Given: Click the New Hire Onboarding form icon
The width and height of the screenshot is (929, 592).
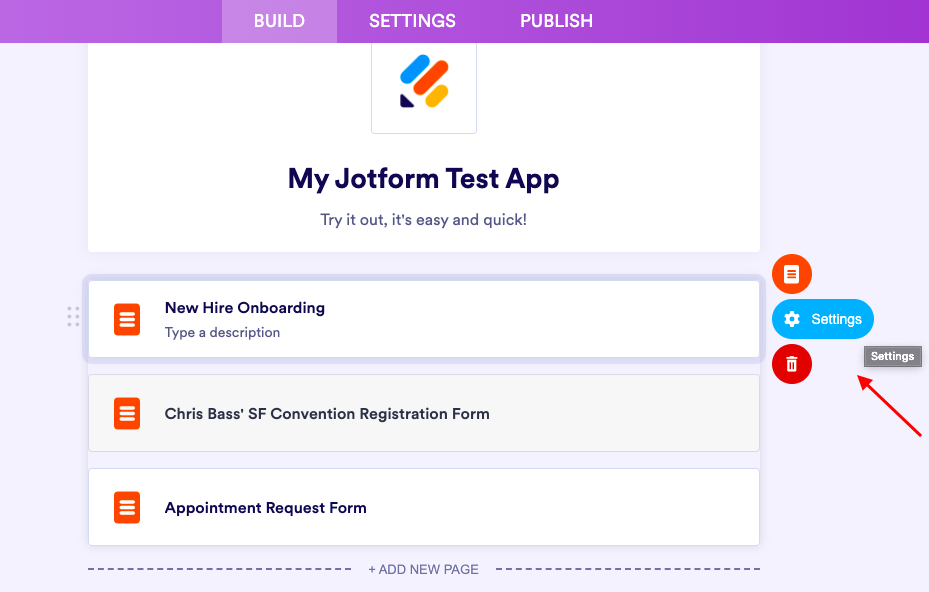Looking at the screenshot, I should (x=127, y=319).
